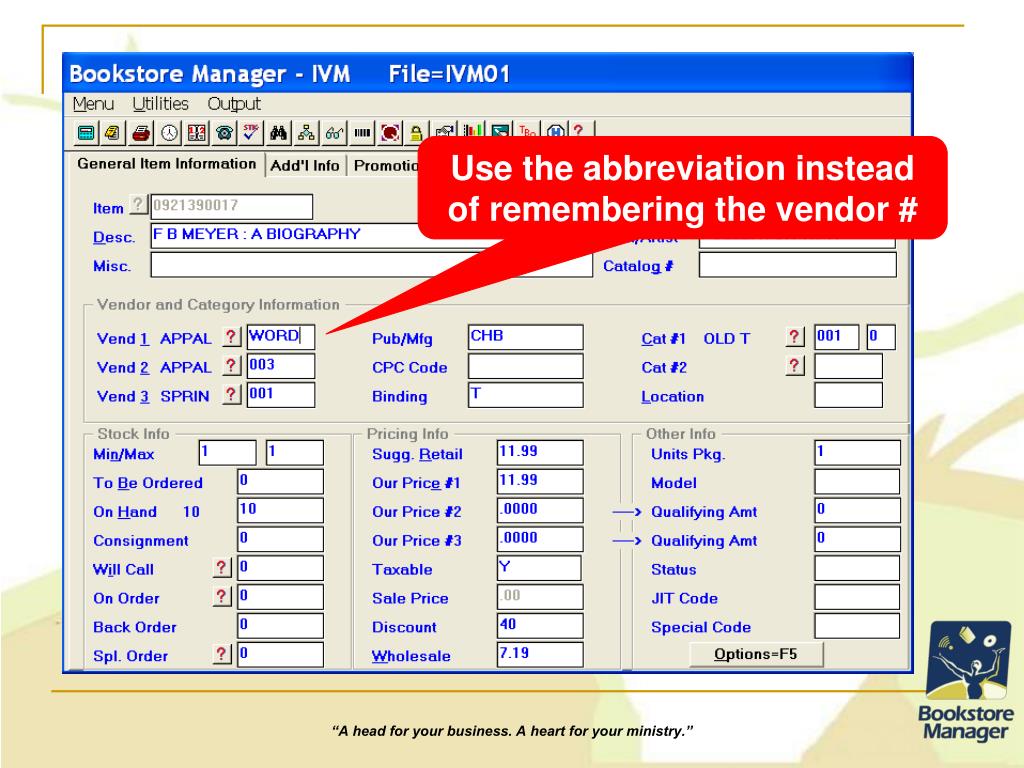Click the STK checkmark toolbar icon
The image size is (1024, 768).
tap(251, 133)
